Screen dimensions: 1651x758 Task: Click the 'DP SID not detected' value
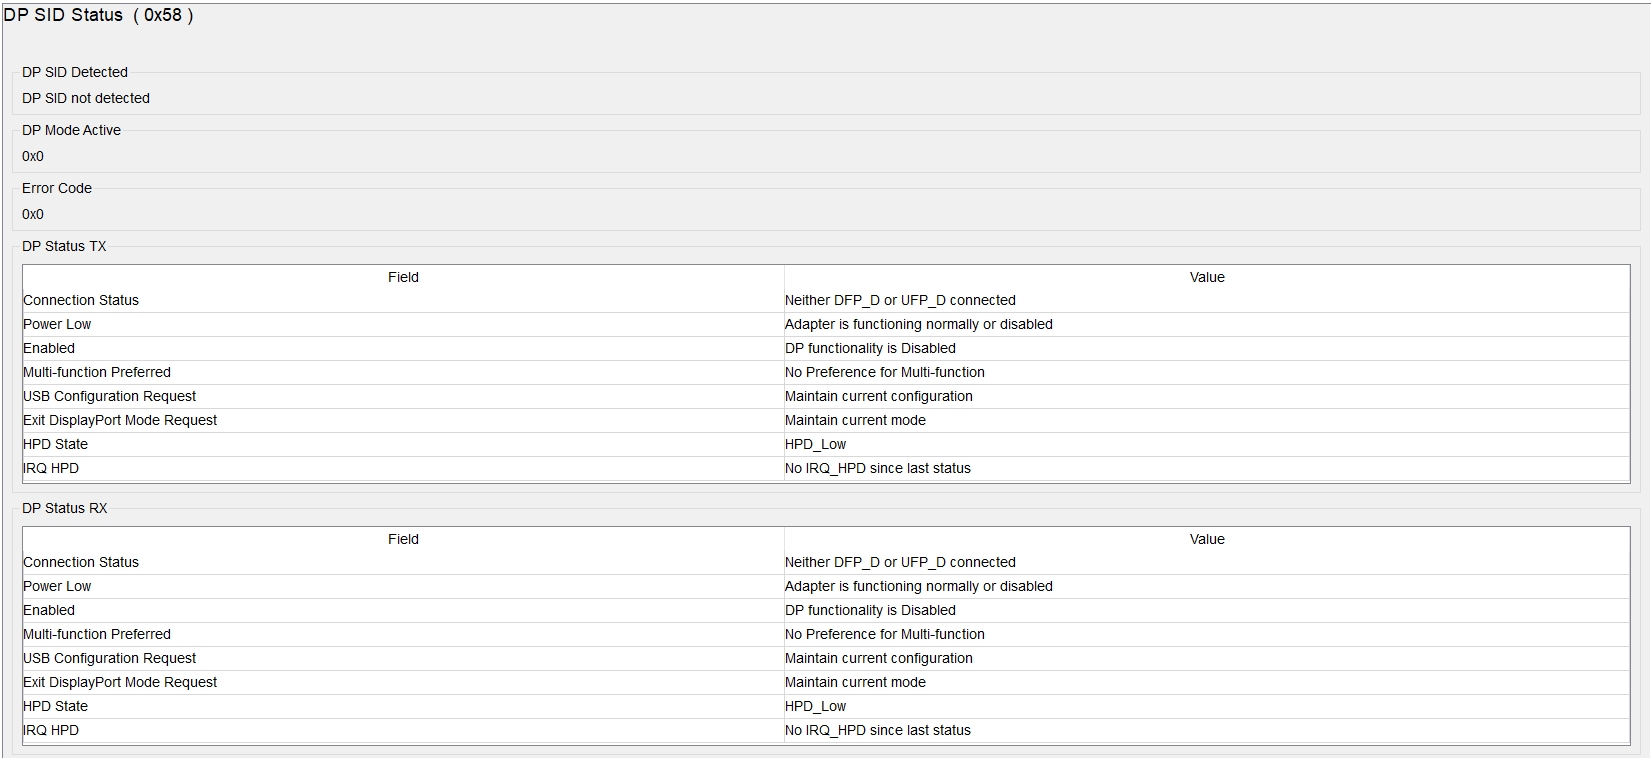coord(86,98)
